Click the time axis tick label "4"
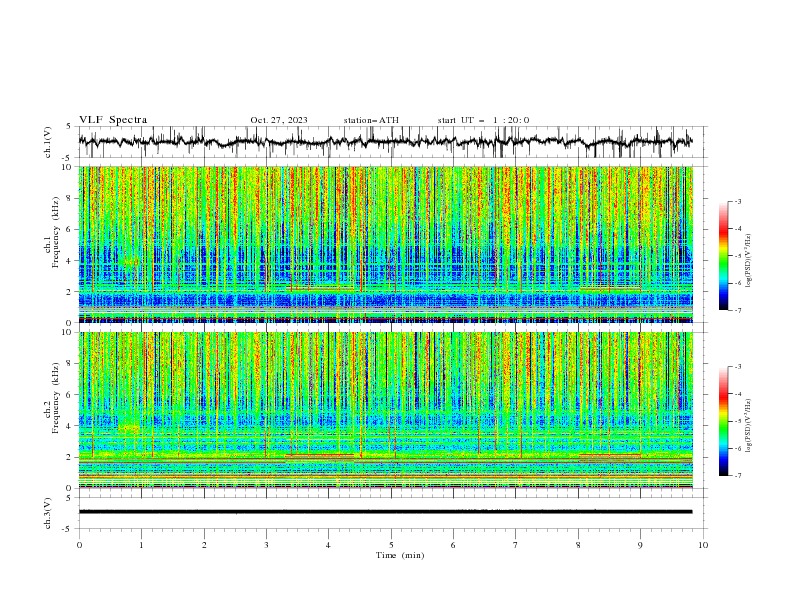Image resolution: width=792 pixels, height=612 pixels. click(x=328, y=545)
